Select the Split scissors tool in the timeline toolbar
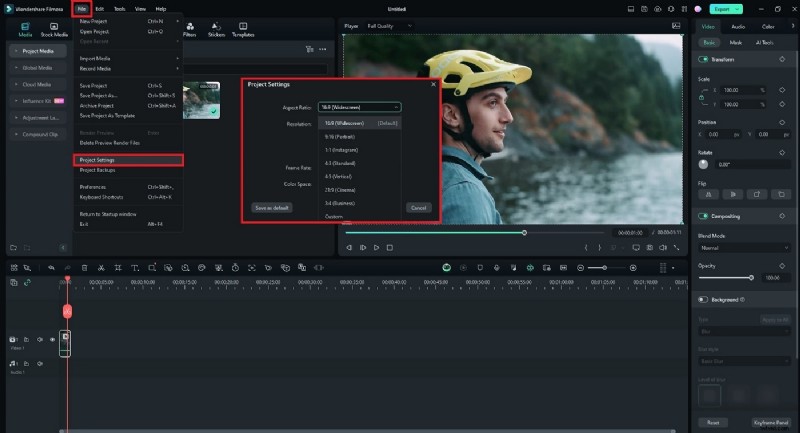Image resolution: width=800 pixels, height=433 pixels. tap(101, 268)
